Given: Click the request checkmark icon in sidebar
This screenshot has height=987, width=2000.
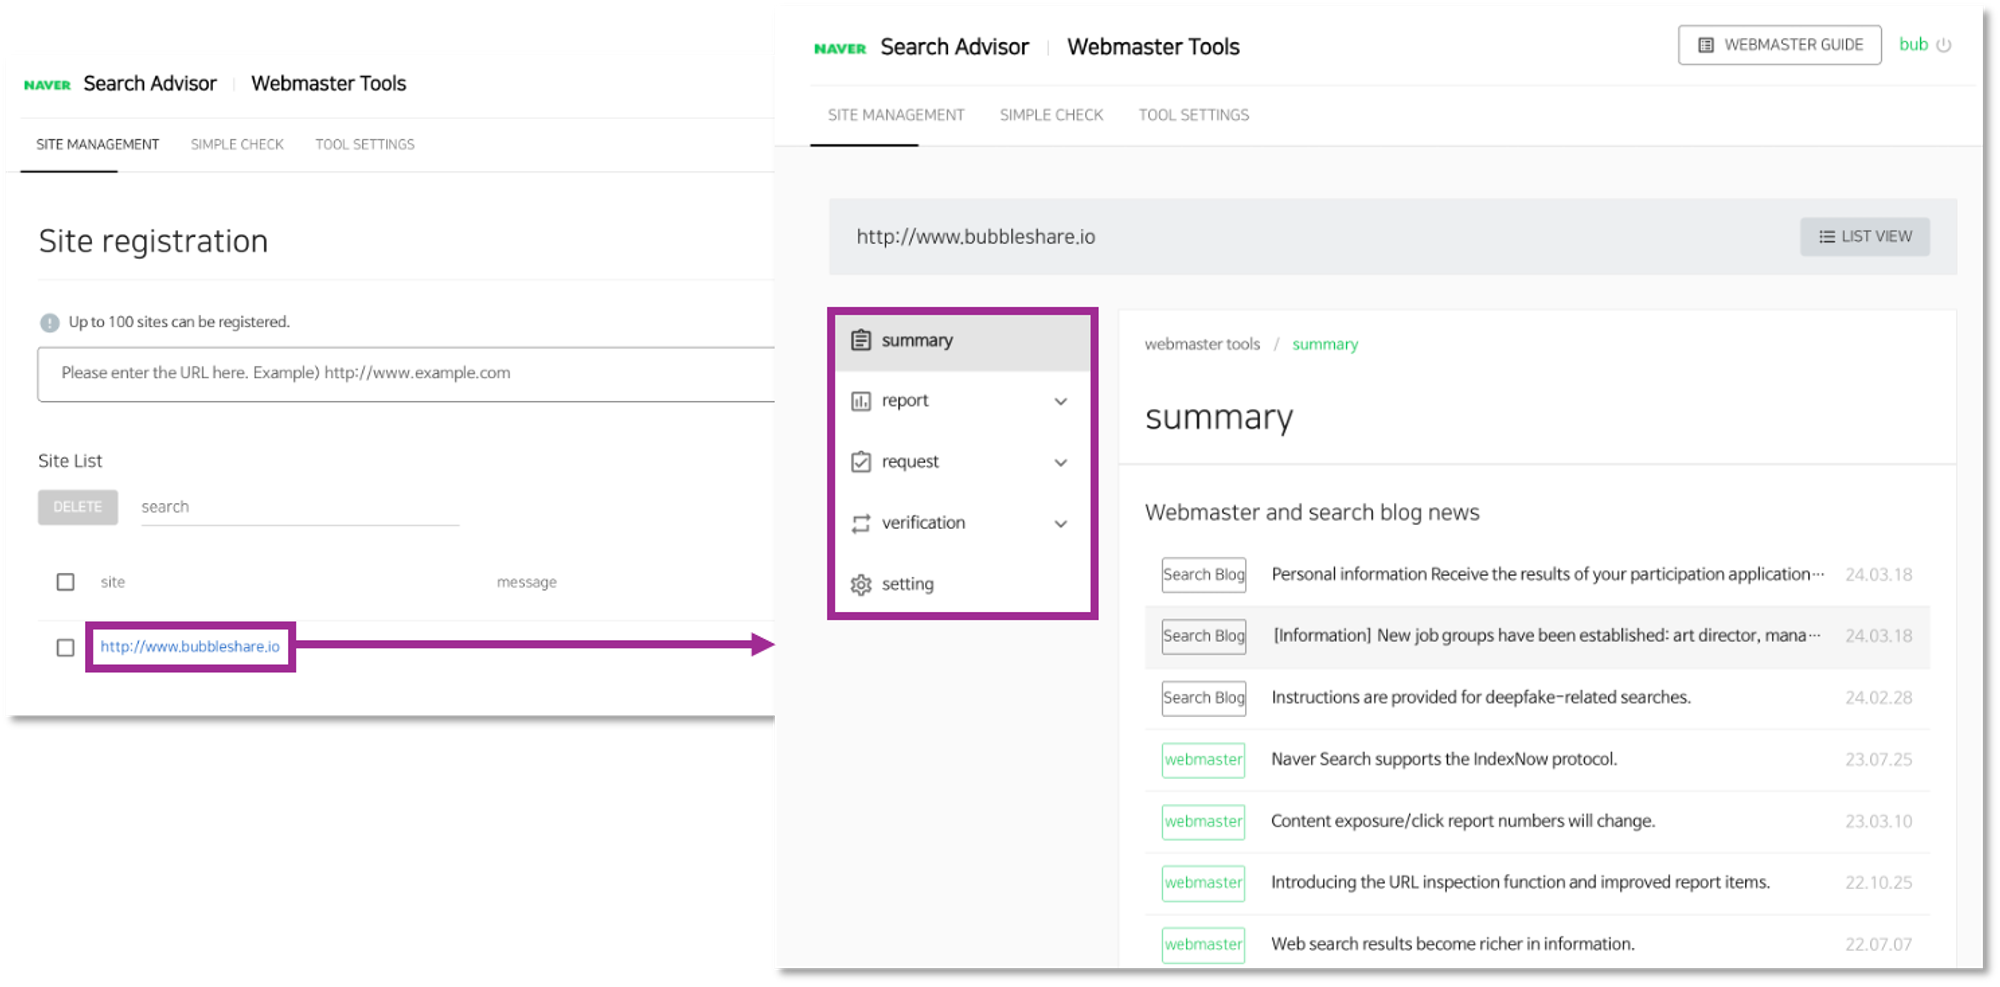Looking at the screenshot, I should pyautogui.click(x=860, y=462).
